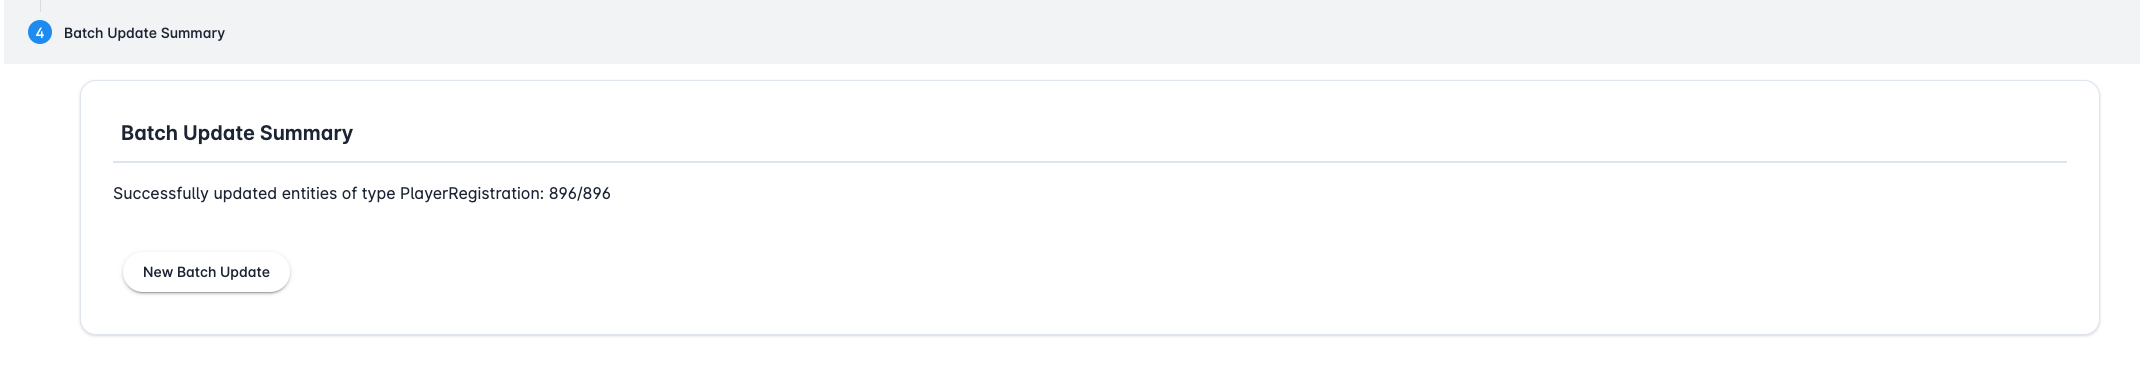Start a New Batch Update
Screen dimensions: 2146x370
(x=206, y=272)
